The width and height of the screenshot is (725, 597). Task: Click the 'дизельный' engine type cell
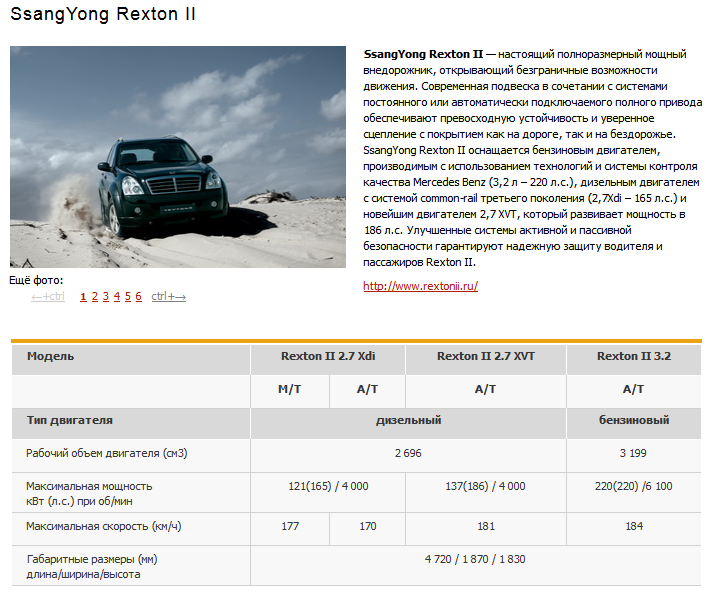point(408,420)
